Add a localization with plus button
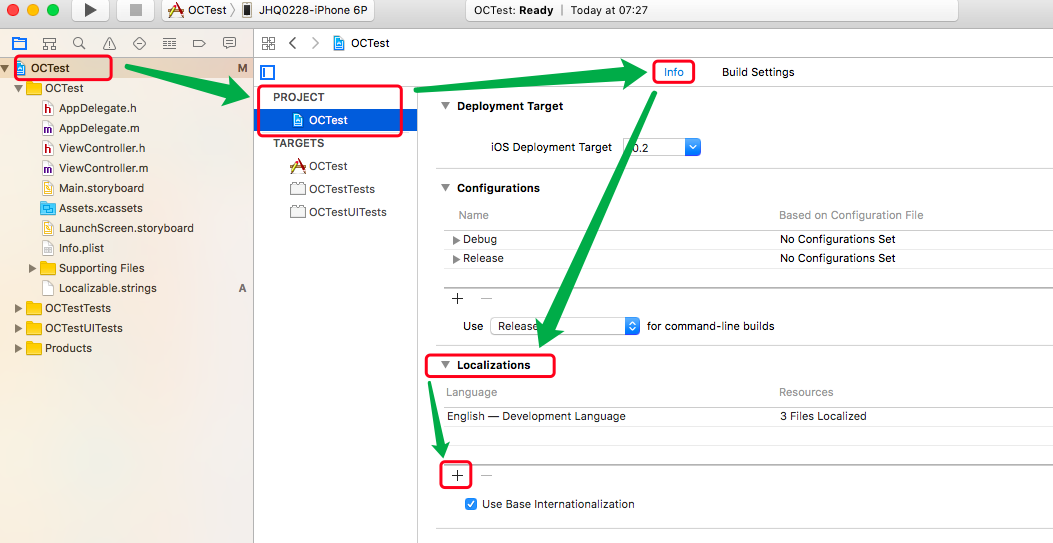Screen dimensions: 1053x543 click(x=457, y=475)
